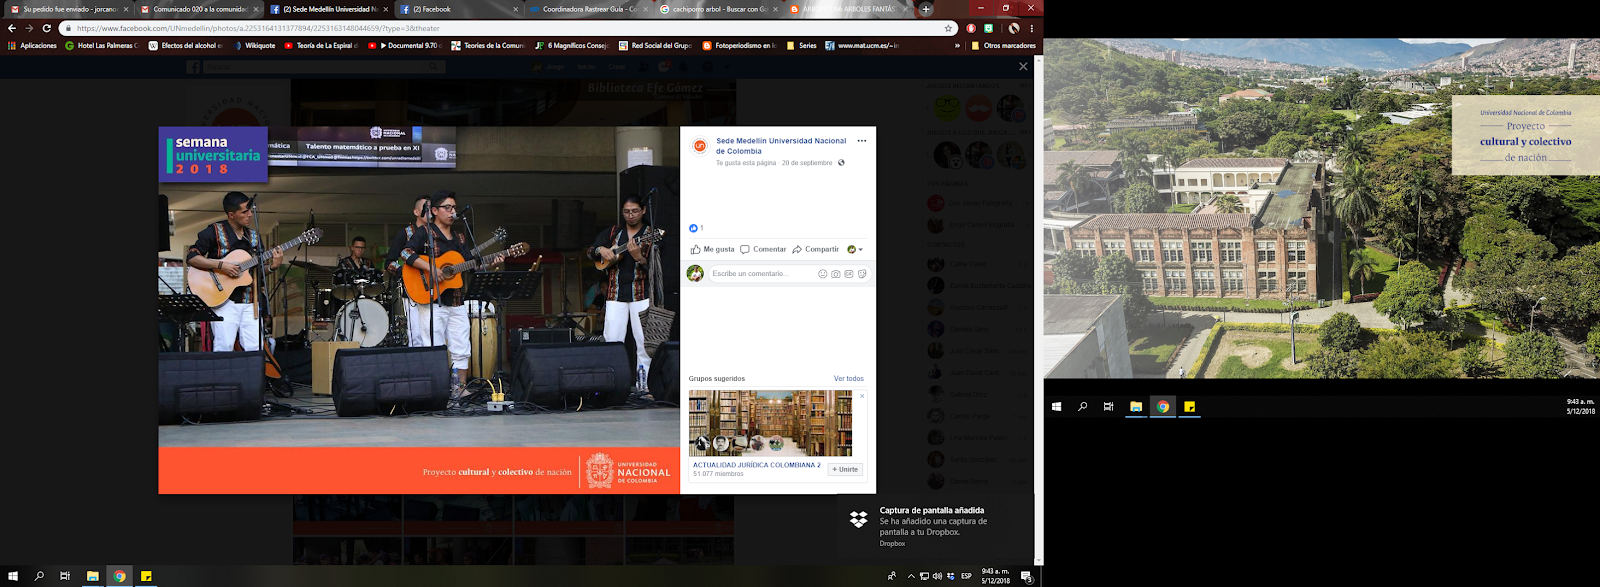Open the Dropbox 'Captura de pantalla añadida' notification
Screen dimensions: 1600x587
point(937,526)
